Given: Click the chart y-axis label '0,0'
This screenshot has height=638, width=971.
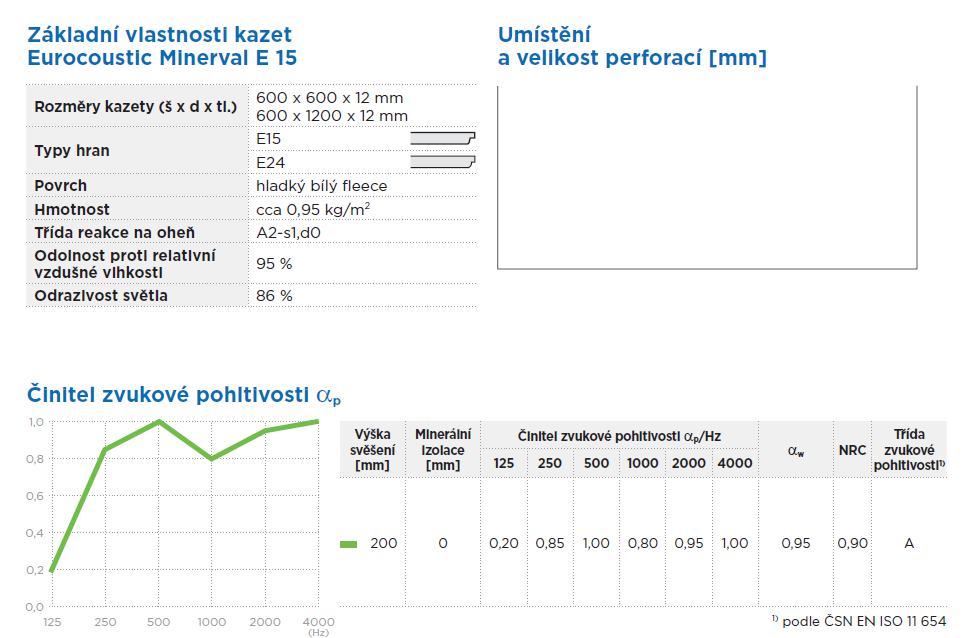Looking at the screenshot, I should 35,607.
